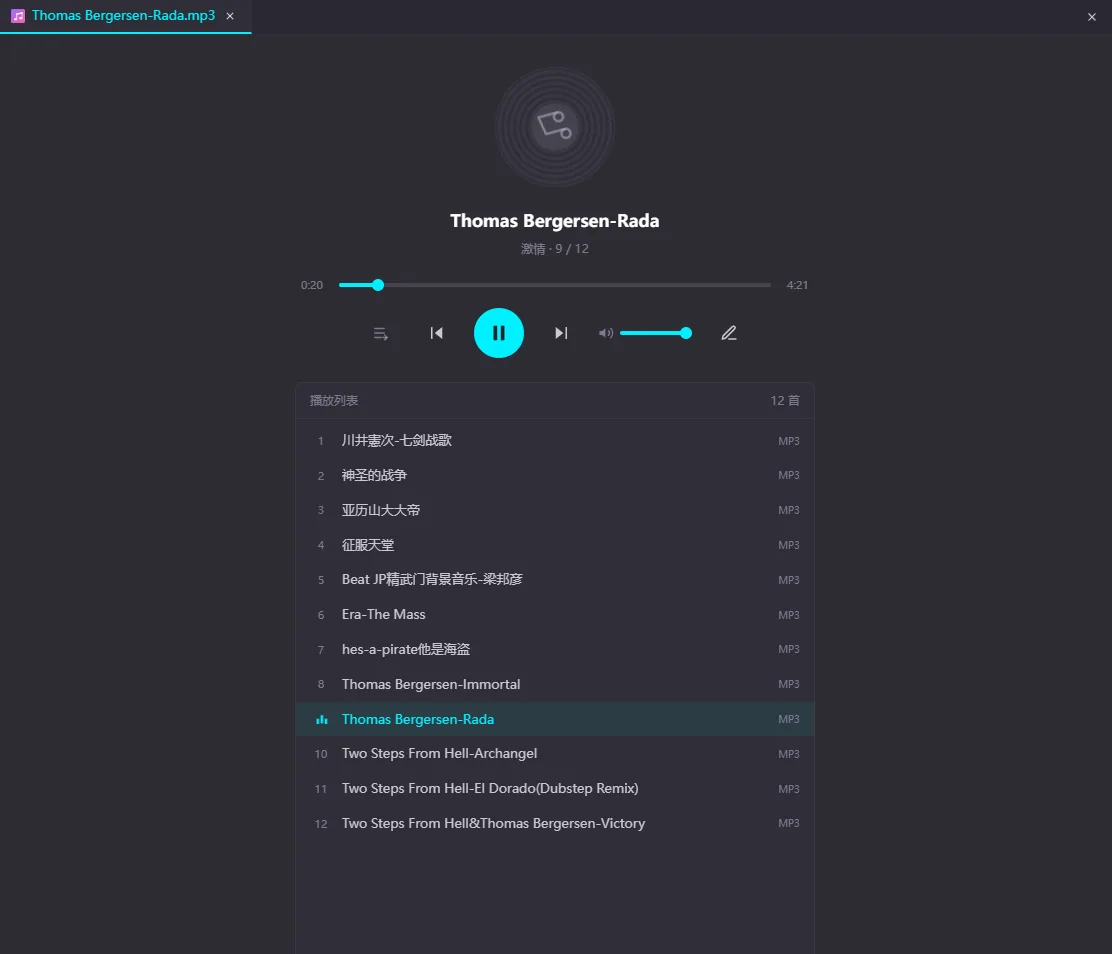The width and height of the screenshot is (1112, 954).
Task: Play 川井憲次-七剑战歌 from playlist
Action: (x=555, y=440)
